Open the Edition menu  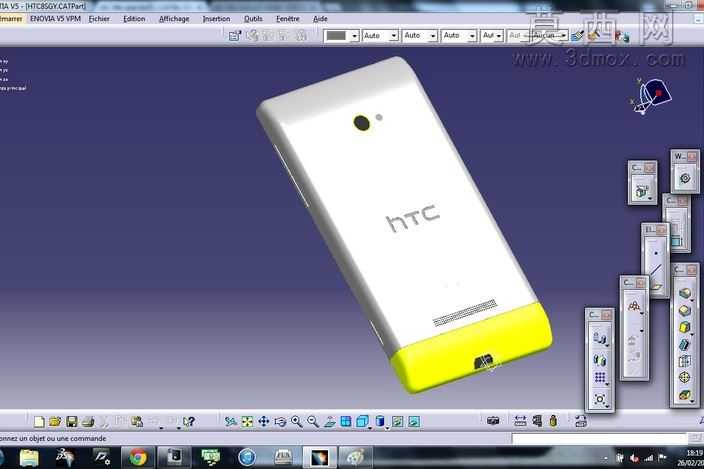click(x=134, y=19)
